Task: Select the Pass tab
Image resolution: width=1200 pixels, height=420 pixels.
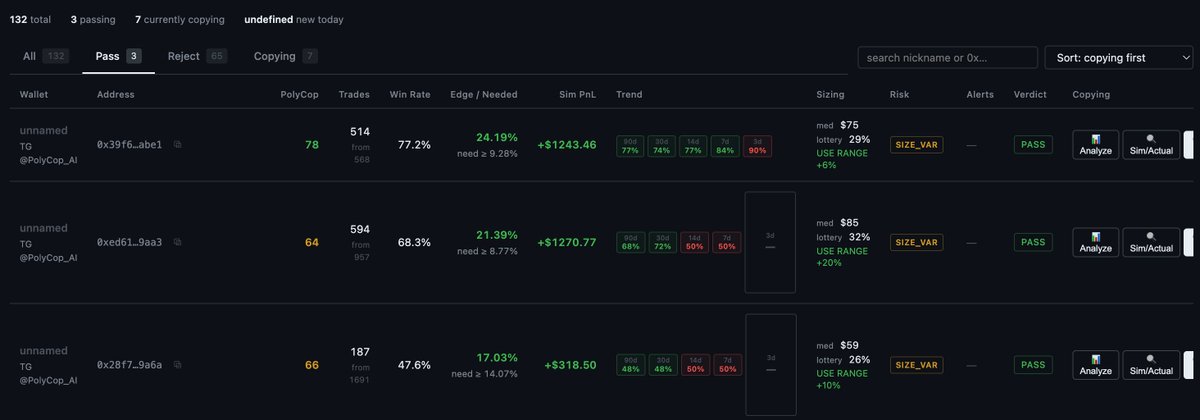Action: coord(118,57)
